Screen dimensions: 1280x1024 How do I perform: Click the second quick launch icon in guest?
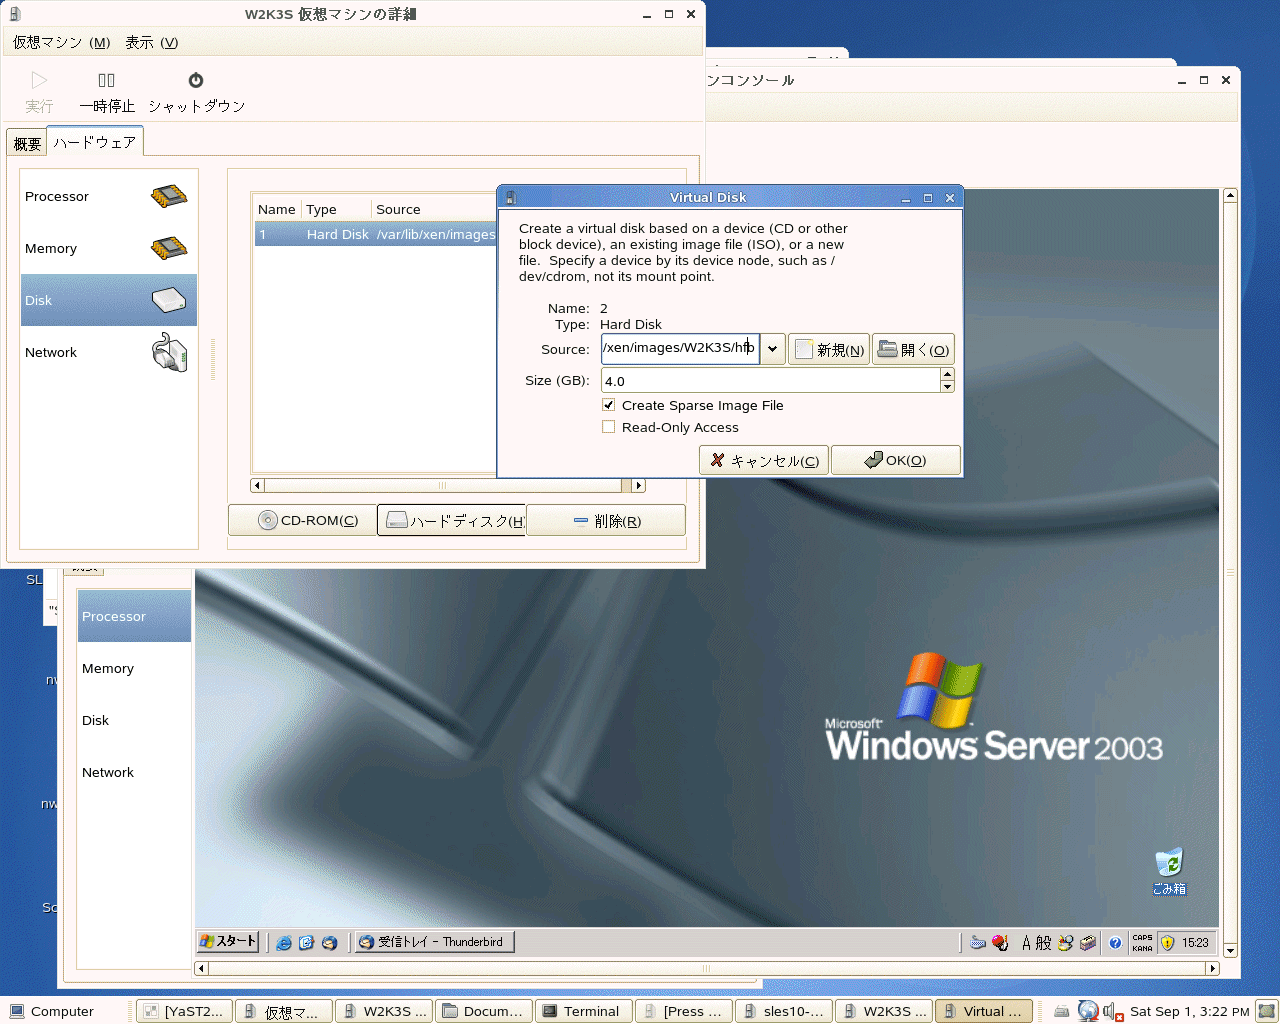pos(306,942)
